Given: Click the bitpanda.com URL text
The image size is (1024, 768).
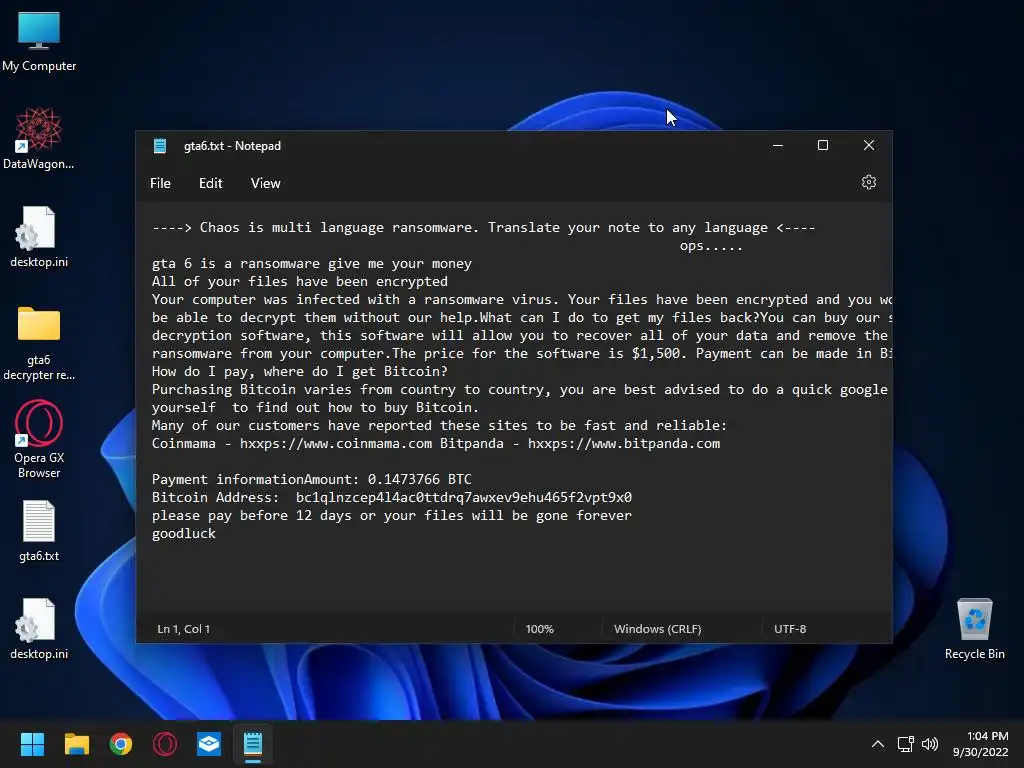Looking at the screenshot, I should click(x=624, y=443).
